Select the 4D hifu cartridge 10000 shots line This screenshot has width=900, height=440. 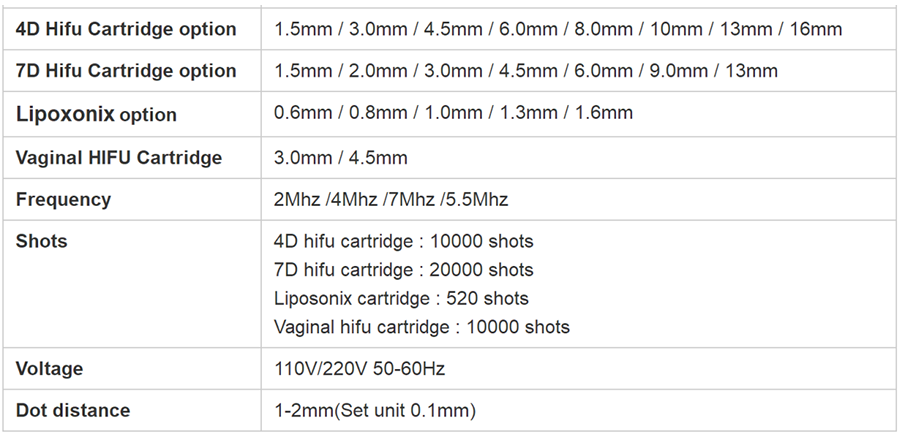(x=403, y=241)
